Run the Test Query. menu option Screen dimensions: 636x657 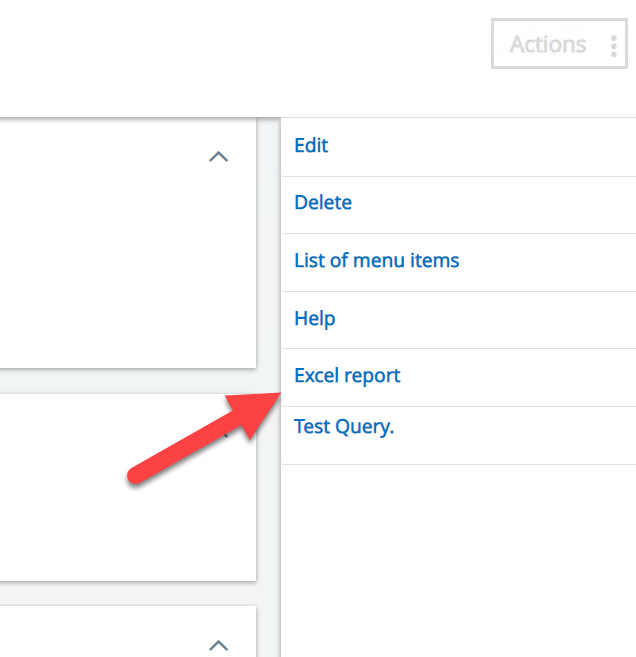tap(459, 435)
